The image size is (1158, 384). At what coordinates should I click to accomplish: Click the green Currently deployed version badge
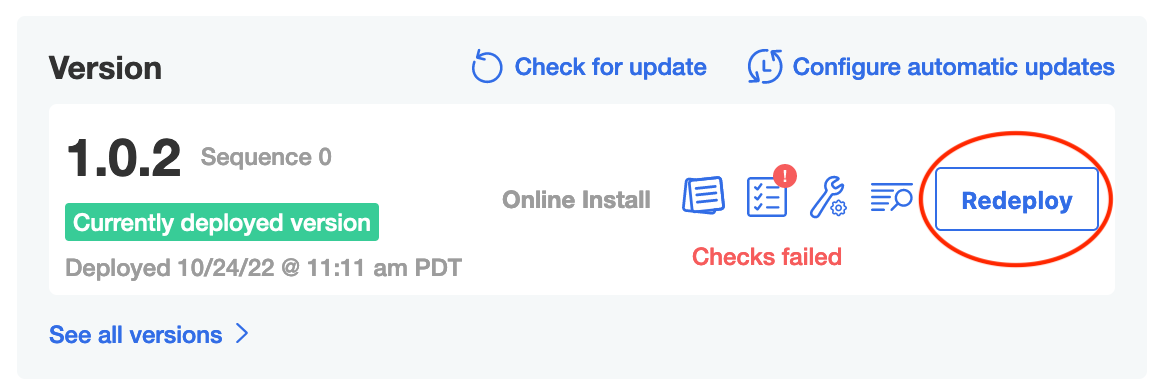pyautogui.click(x=222, y=222)
